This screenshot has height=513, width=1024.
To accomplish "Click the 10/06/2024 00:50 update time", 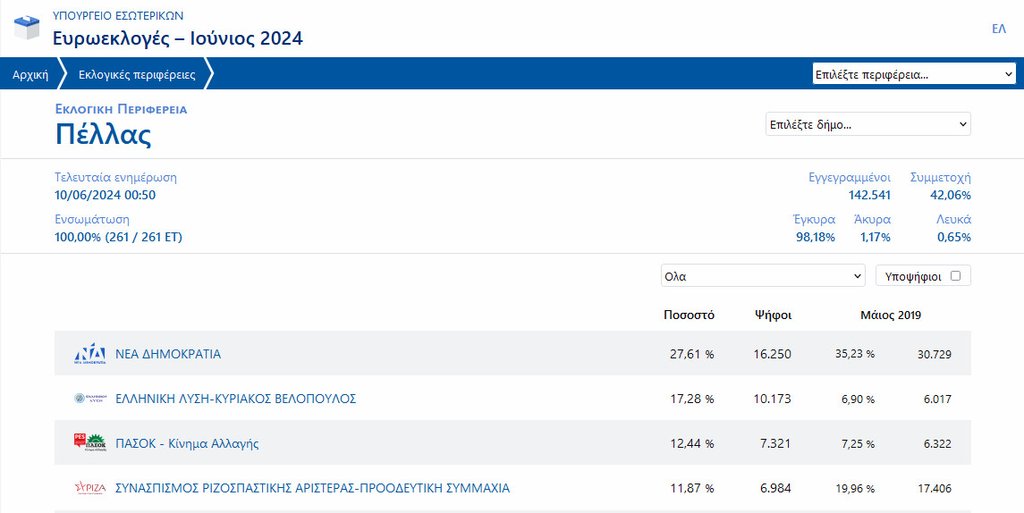I will pos(105,195).
